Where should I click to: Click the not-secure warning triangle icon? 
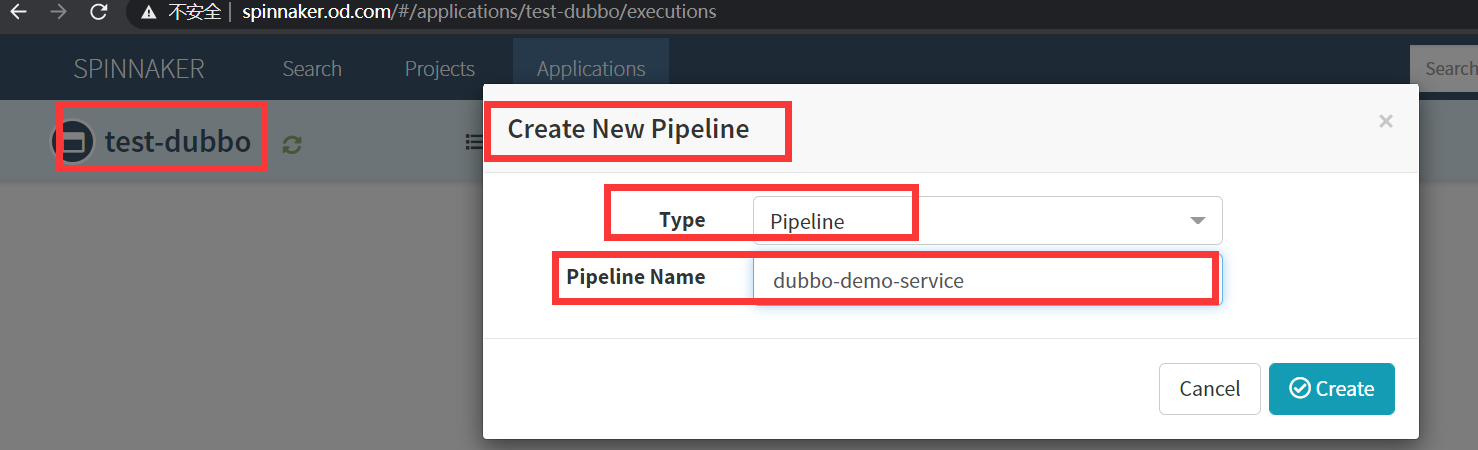pos(149,13)
